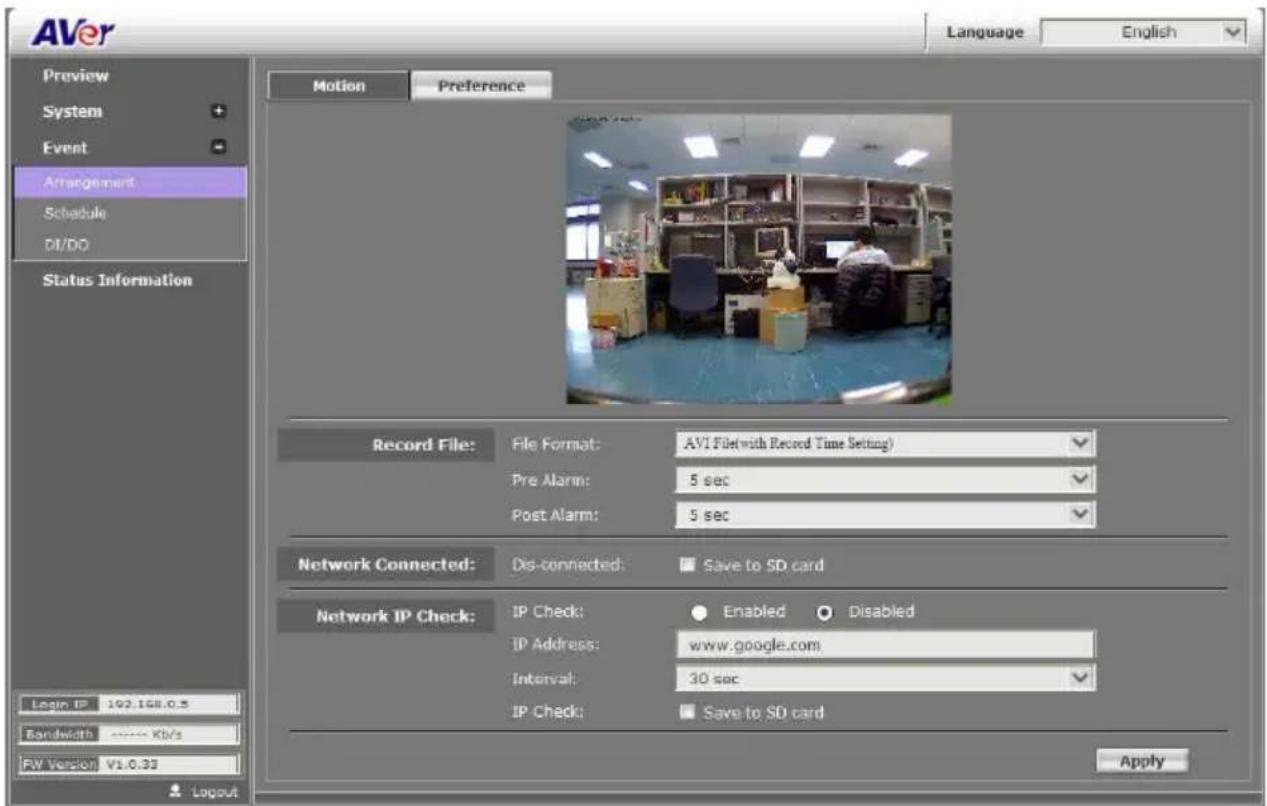Screen dimensions: 1267x806
Task: Click the camera preview image
Action: (758, 259)
